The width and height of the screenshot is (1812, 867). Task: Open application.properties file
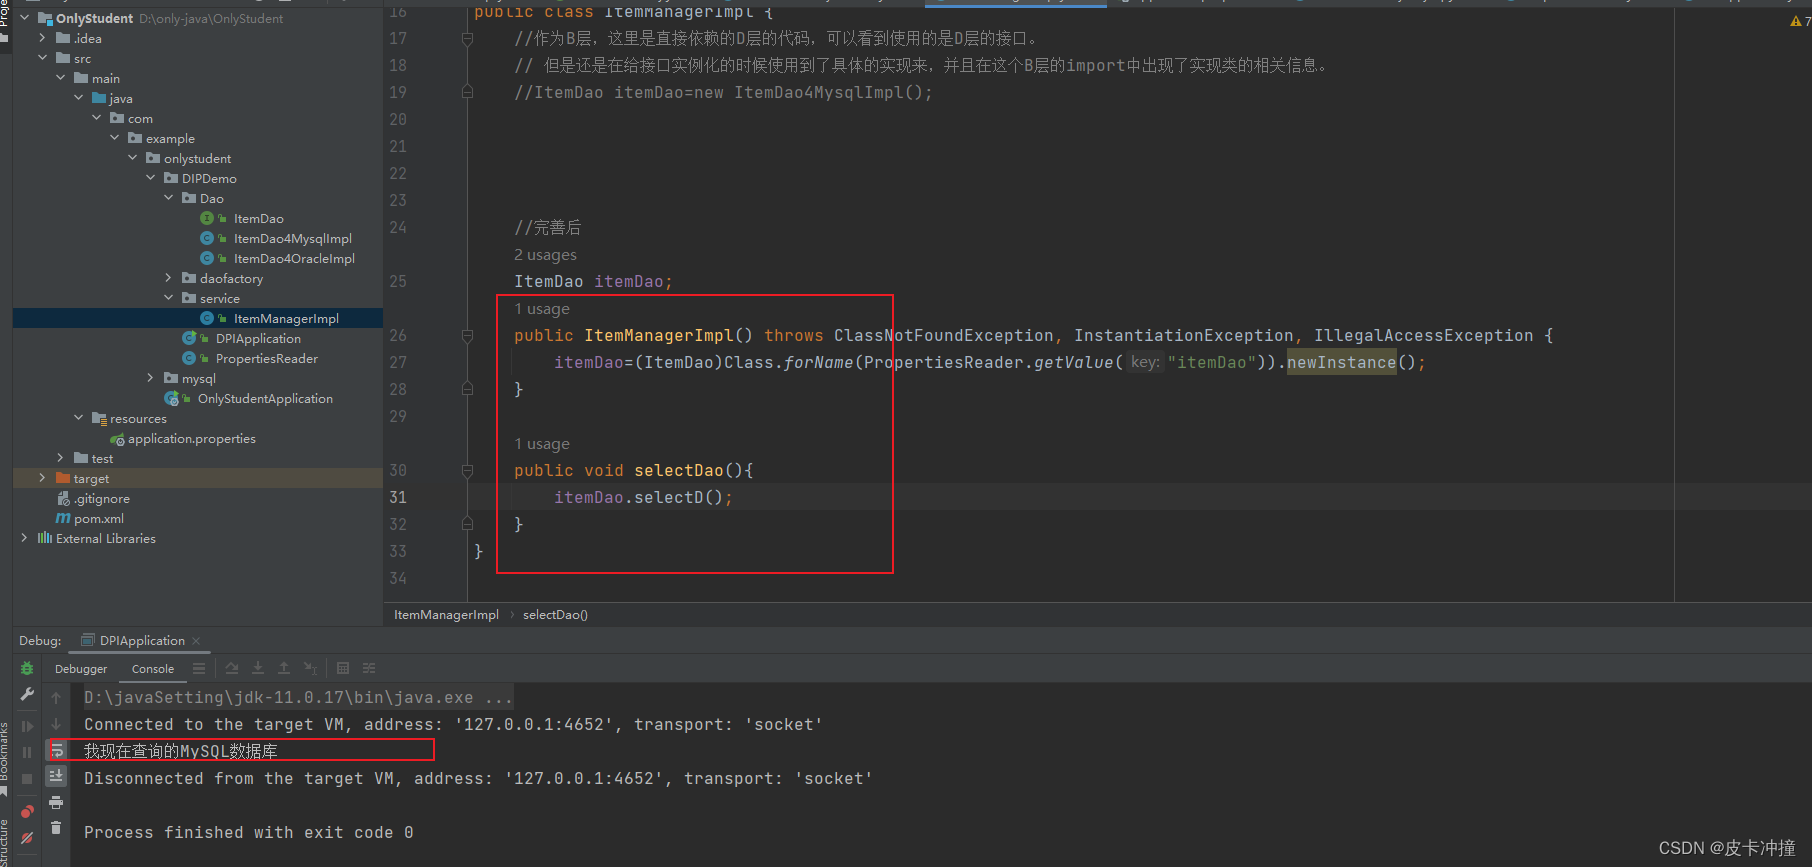tap(191, 438)
